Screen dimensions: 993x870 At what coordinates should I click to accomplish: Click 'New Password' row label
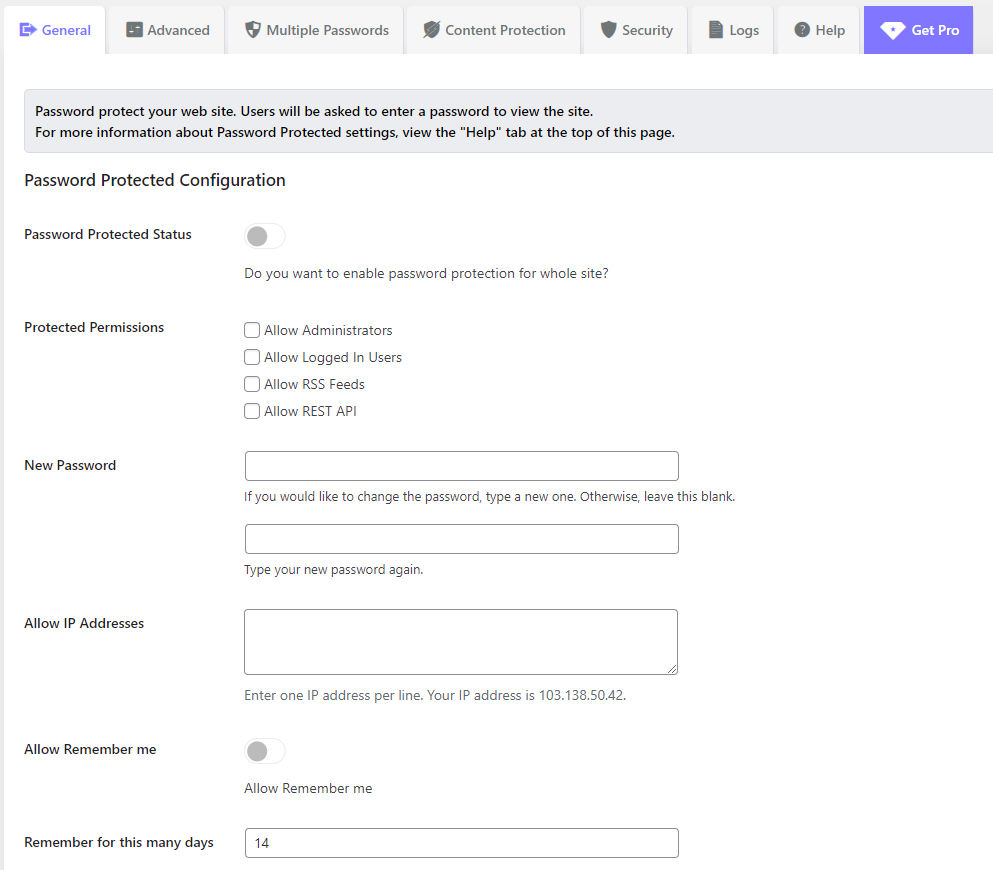[70, 465]
